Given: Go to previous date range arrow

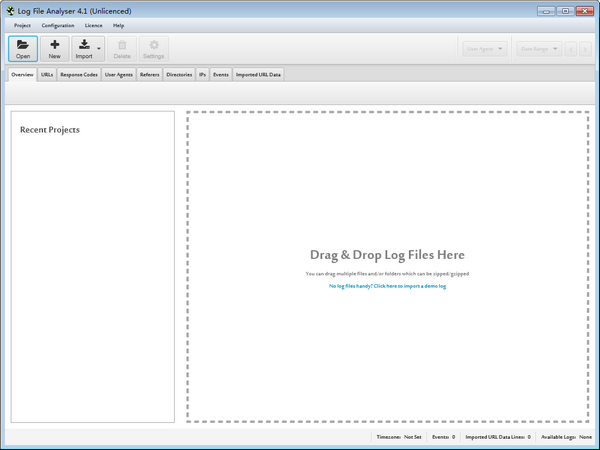Looking at the screenshot, I should tap(571, 49).
